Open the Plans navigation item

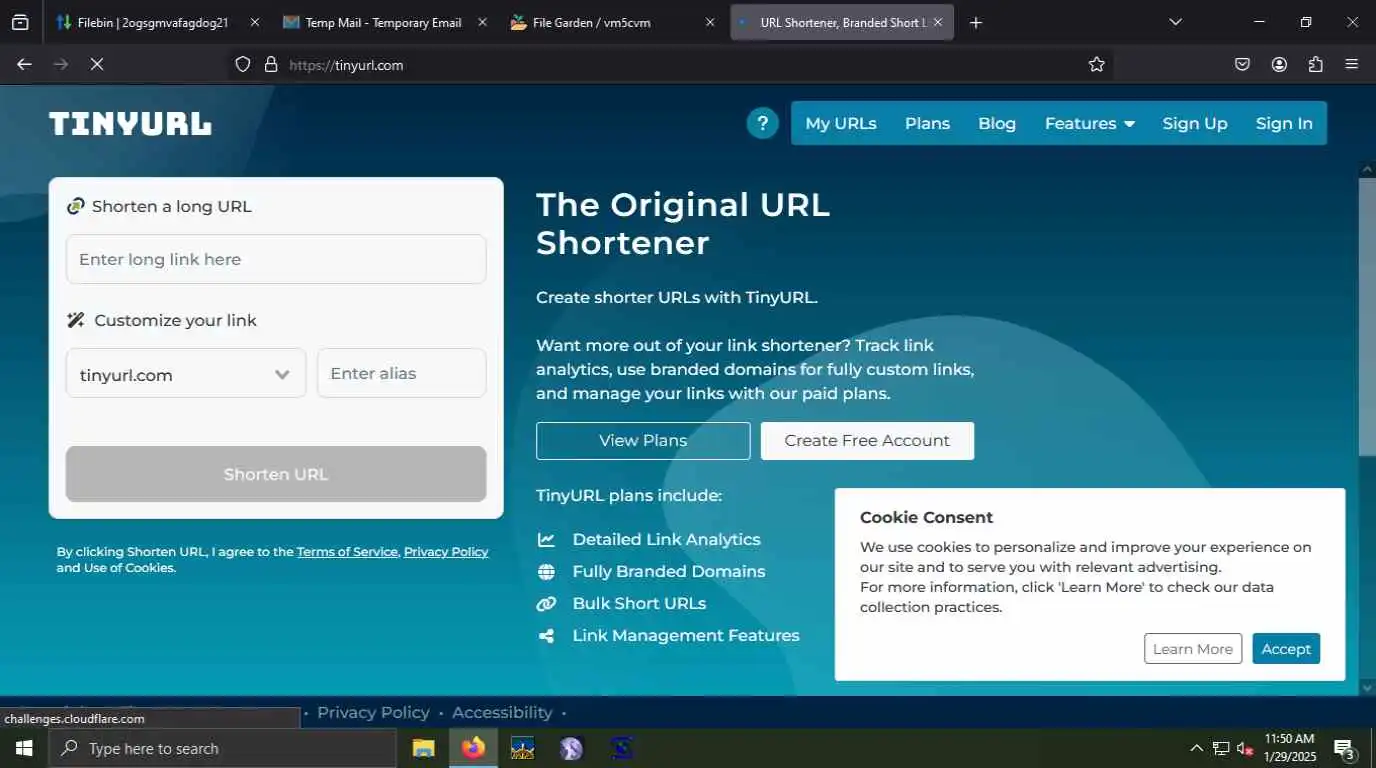[x=927, y=123]
